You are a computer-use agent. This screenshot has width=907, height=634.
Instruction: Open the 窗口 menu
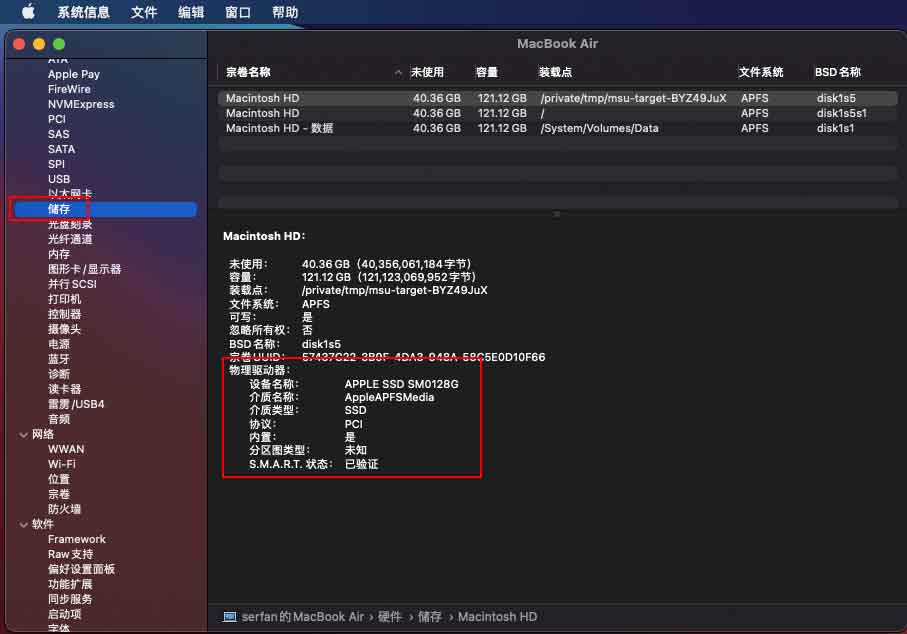coord(238,12)
